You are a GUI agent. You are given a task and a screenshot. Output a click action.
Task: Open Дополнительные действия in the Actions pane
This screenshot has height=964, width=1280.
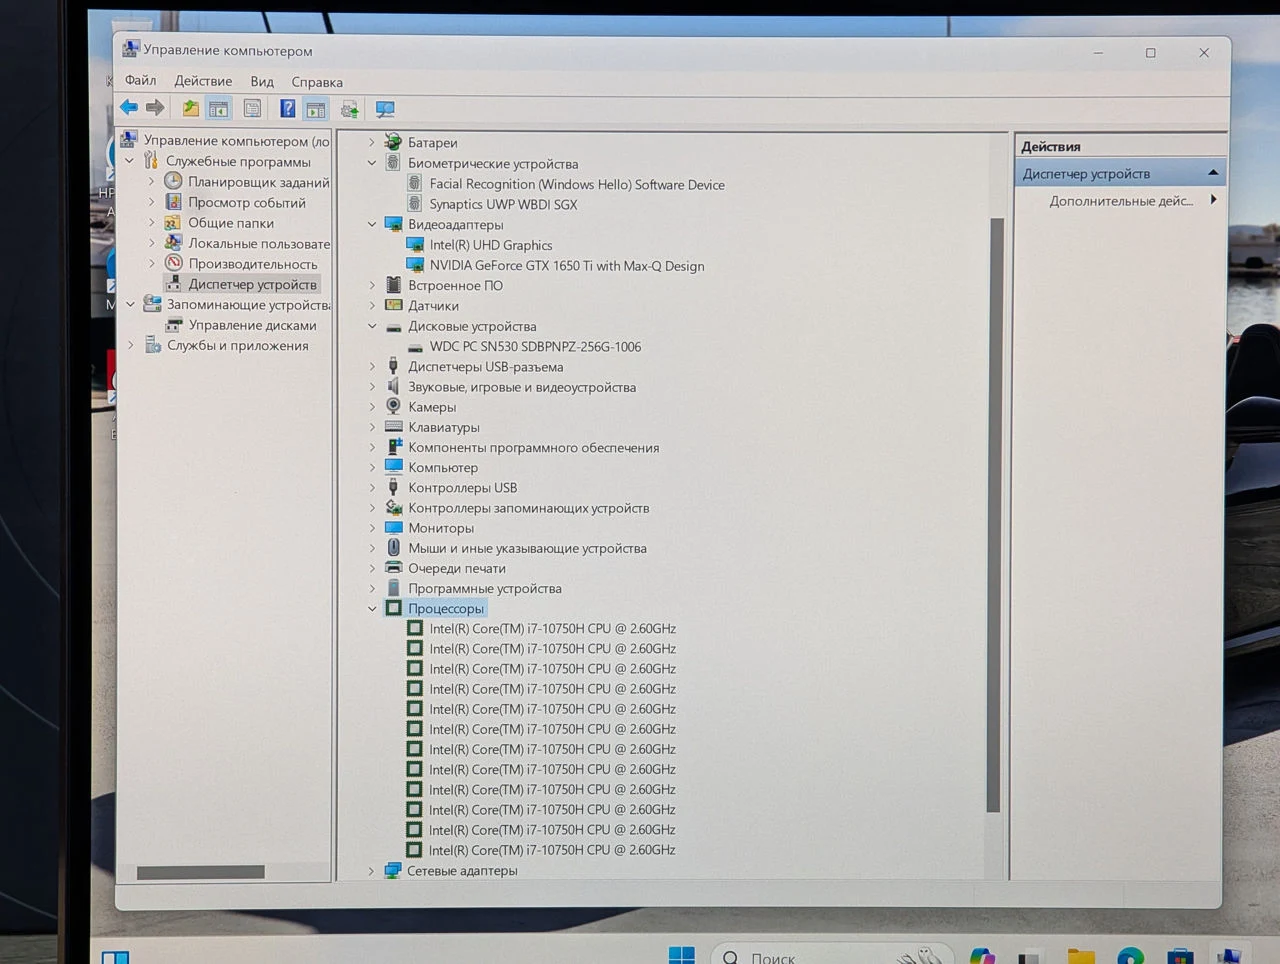click(1121, 201)
